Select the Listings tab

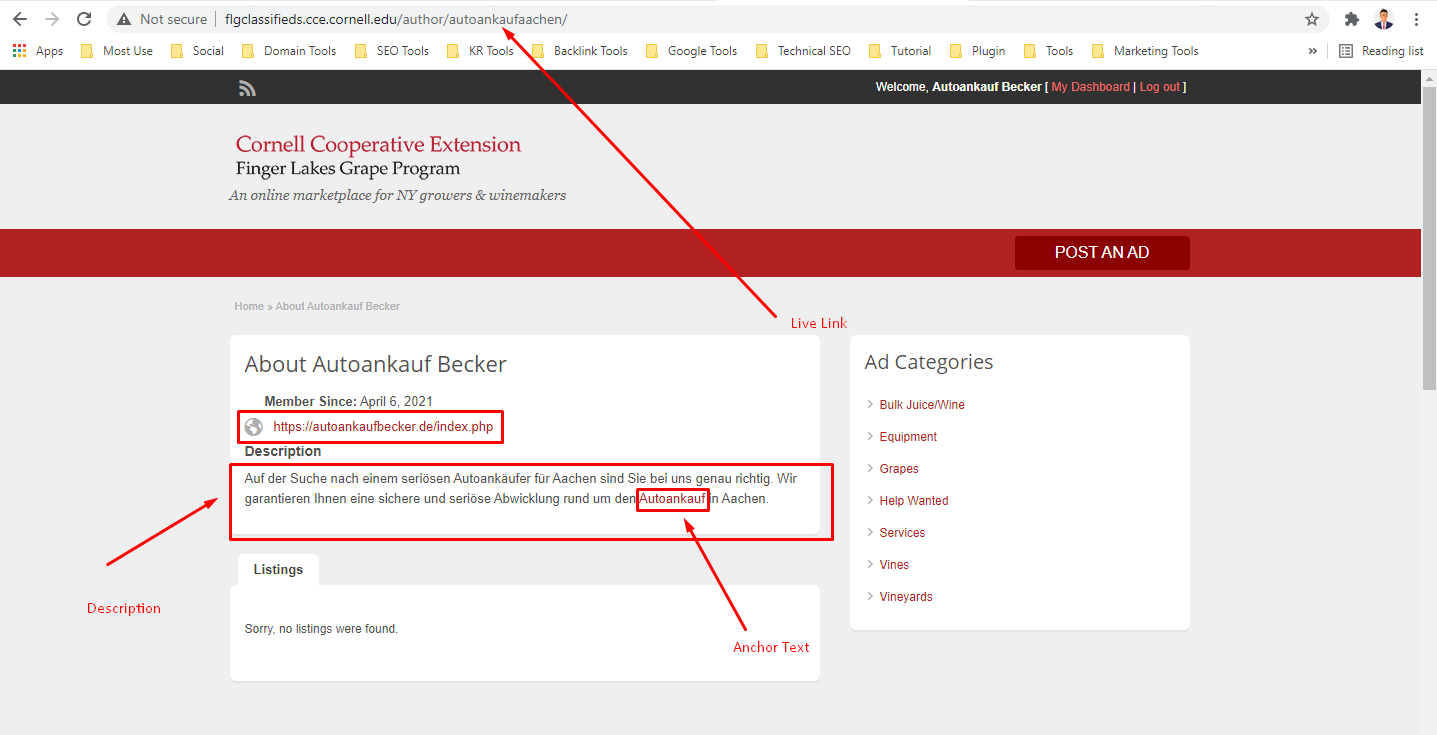coord(278,570)
